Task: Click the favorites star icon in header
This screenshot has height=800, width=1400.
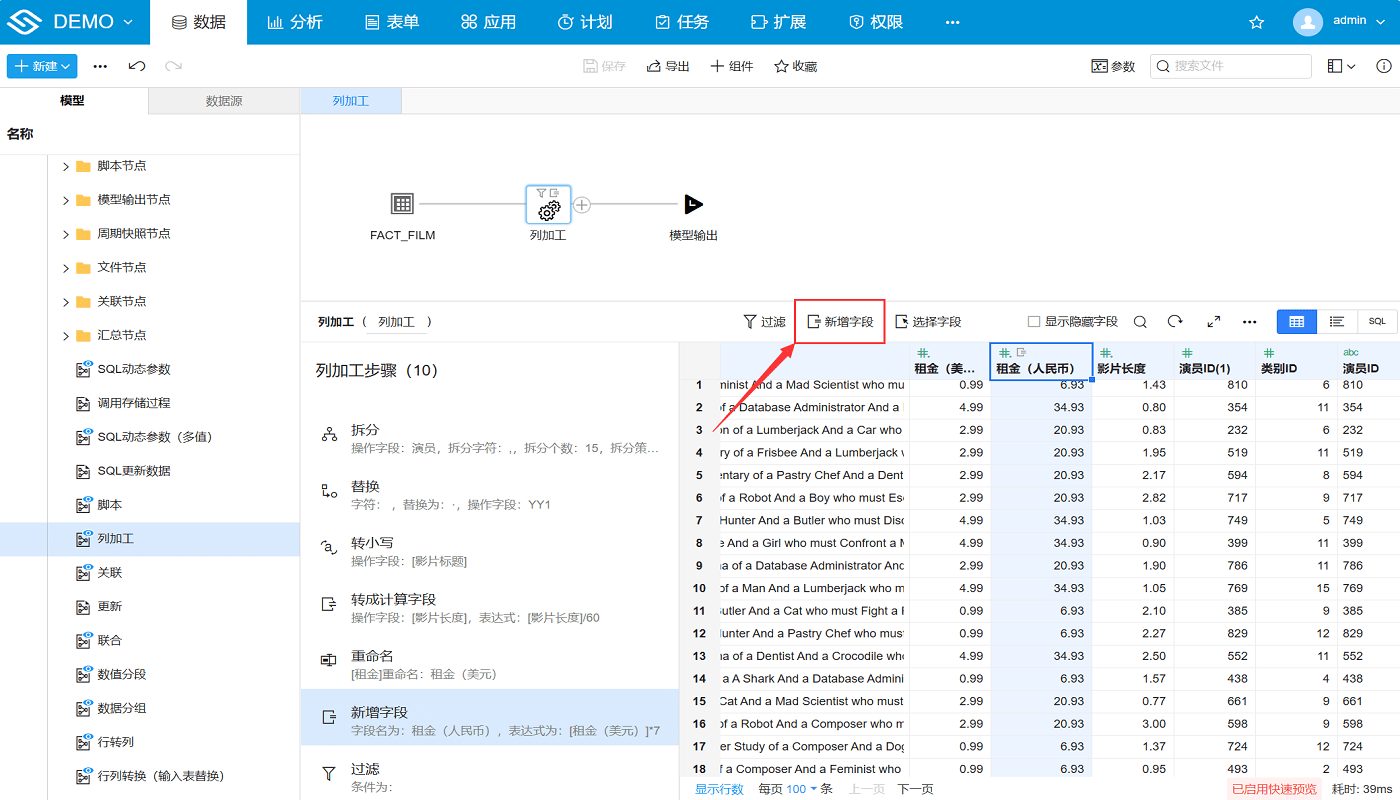Action: (x=1257, y=22)
